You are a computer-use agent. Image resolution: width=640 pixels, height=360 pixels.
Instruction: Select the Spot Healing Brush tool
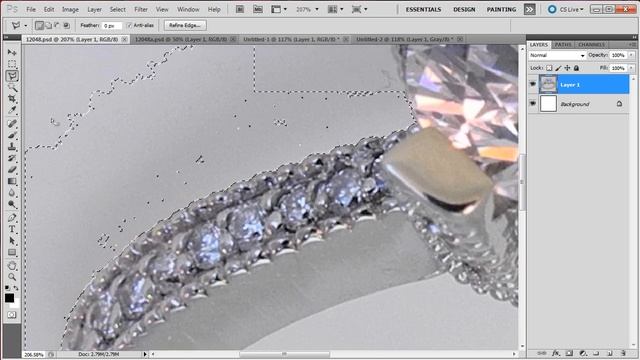(x=12, y=124)
